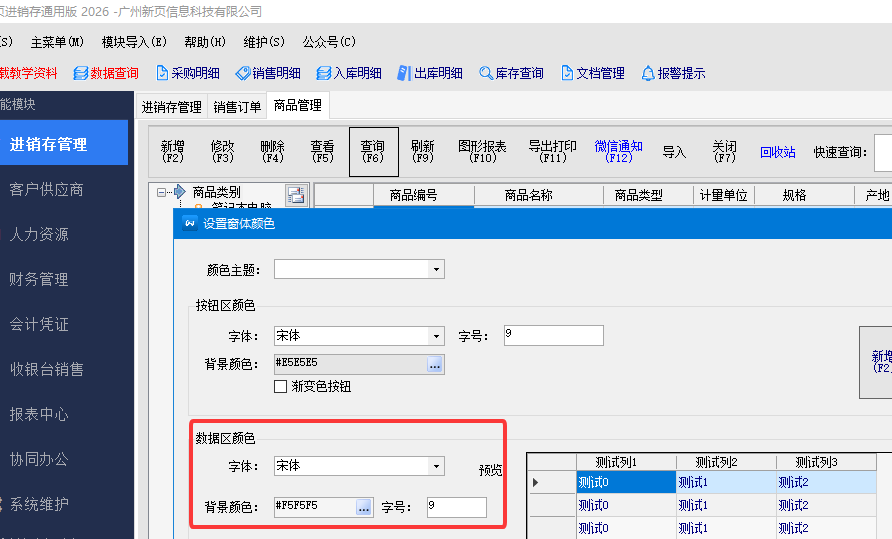
Task: Pick button background color #E5E5E5 ellipsis
Action: pos(435,365)
